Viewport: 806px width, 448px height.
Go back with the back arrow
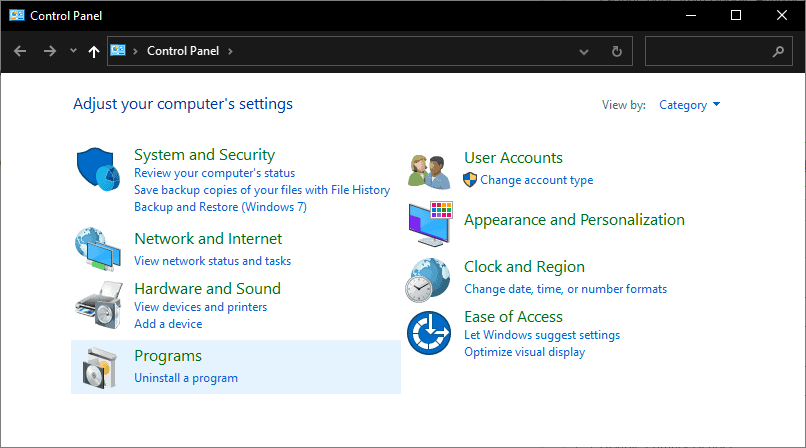[20, 51]
